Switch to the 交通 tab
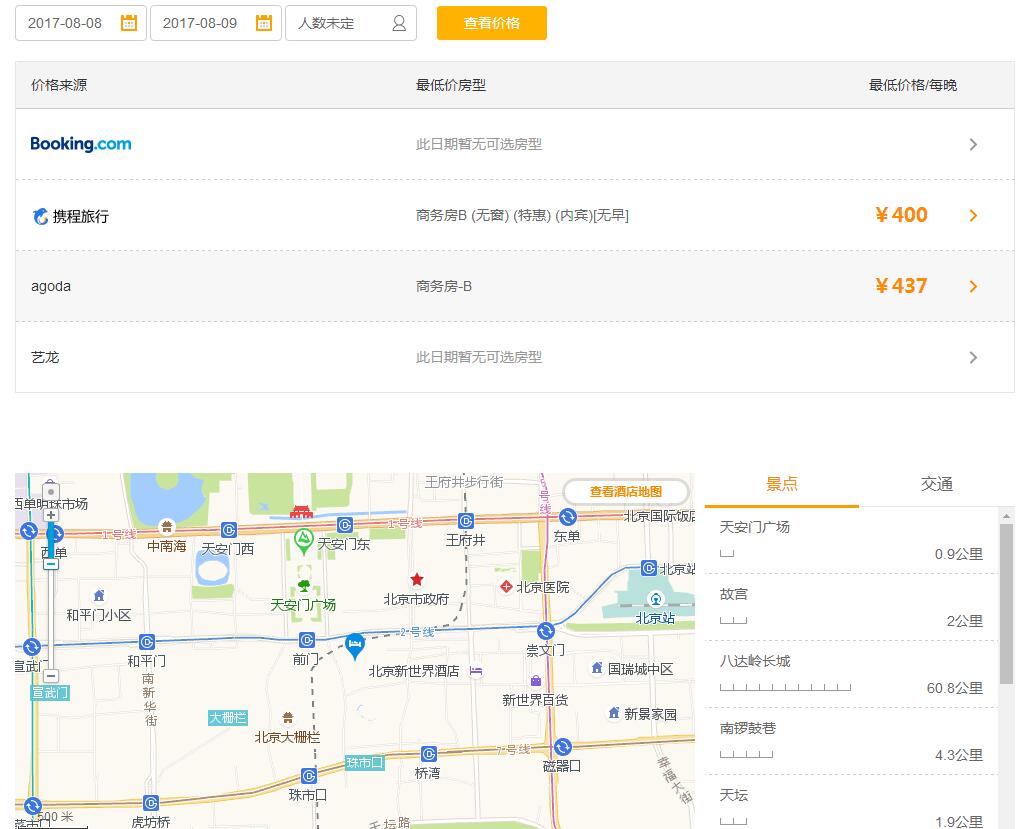Image resolution: width=1016 pixels, height=829 pixels. coord(937,484)
